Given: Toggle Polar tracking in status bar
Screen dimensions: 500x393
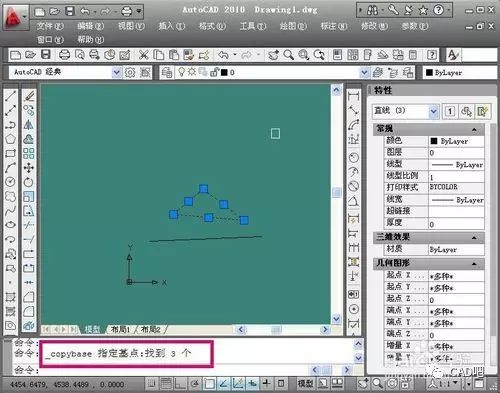Looking at the screenshot, I should pyautogui.click(x=195, y=384).
